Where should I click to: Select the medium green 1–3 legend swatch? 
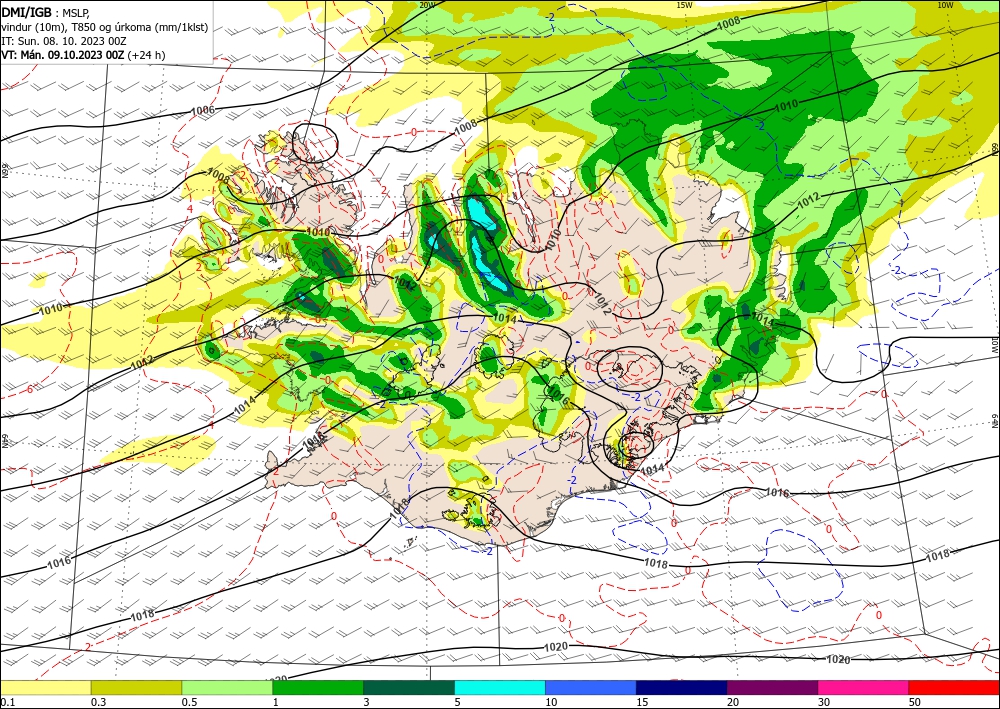pyautogui.click(x=318, y=687)
